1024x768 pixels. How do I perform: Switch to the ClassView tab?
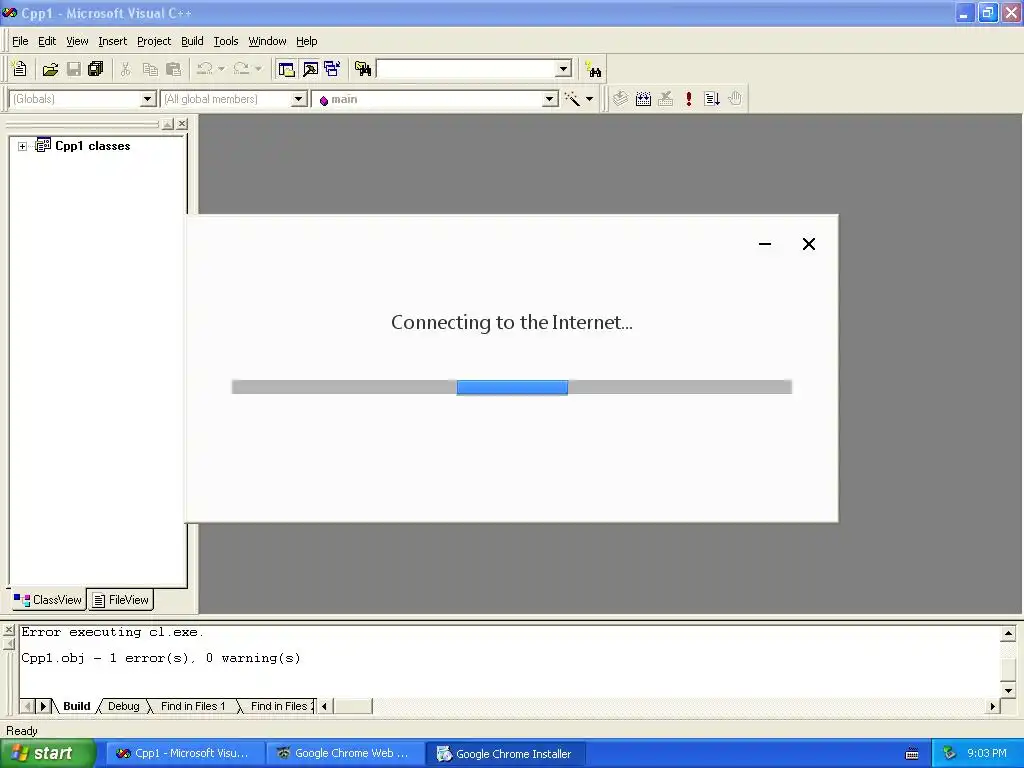[x=48, y=600]
